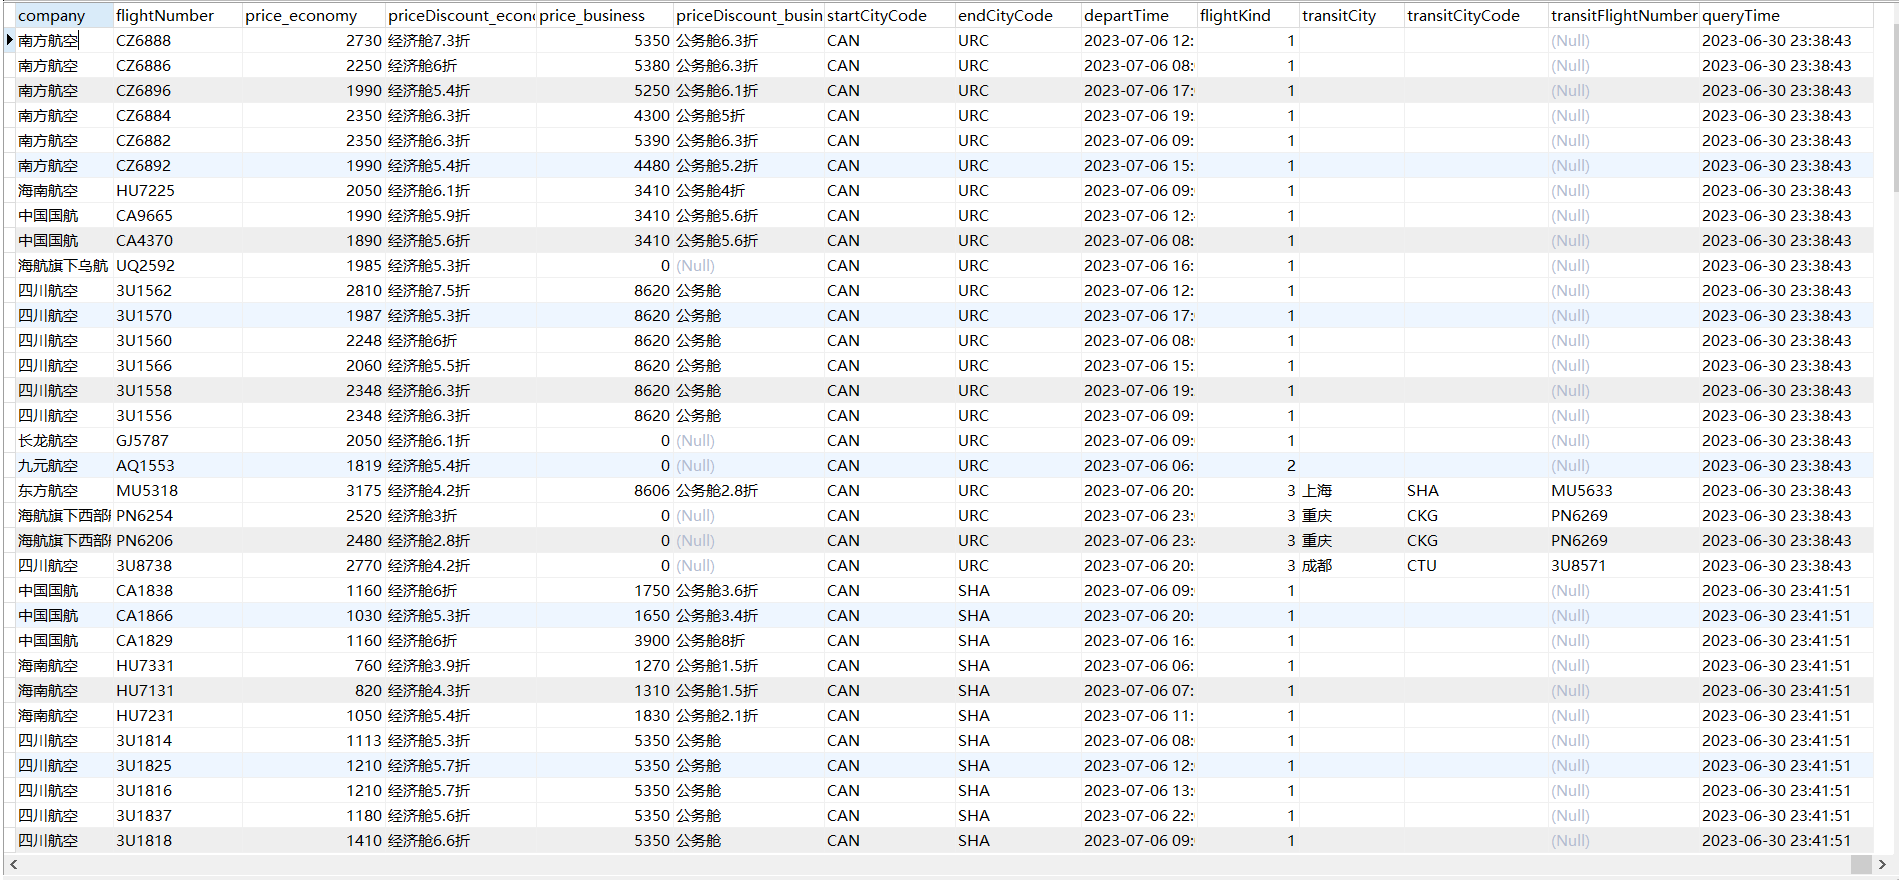This screenshot has width=1899, height=880.
Task: Select flight number cell MU5318
Action: [177, 490]
